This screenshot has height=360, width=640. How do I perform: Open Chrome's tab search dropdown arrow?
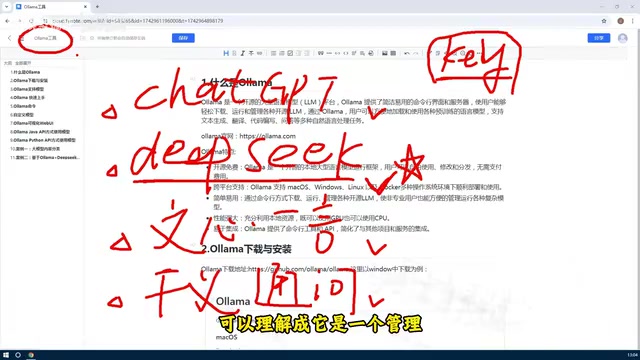6,7
